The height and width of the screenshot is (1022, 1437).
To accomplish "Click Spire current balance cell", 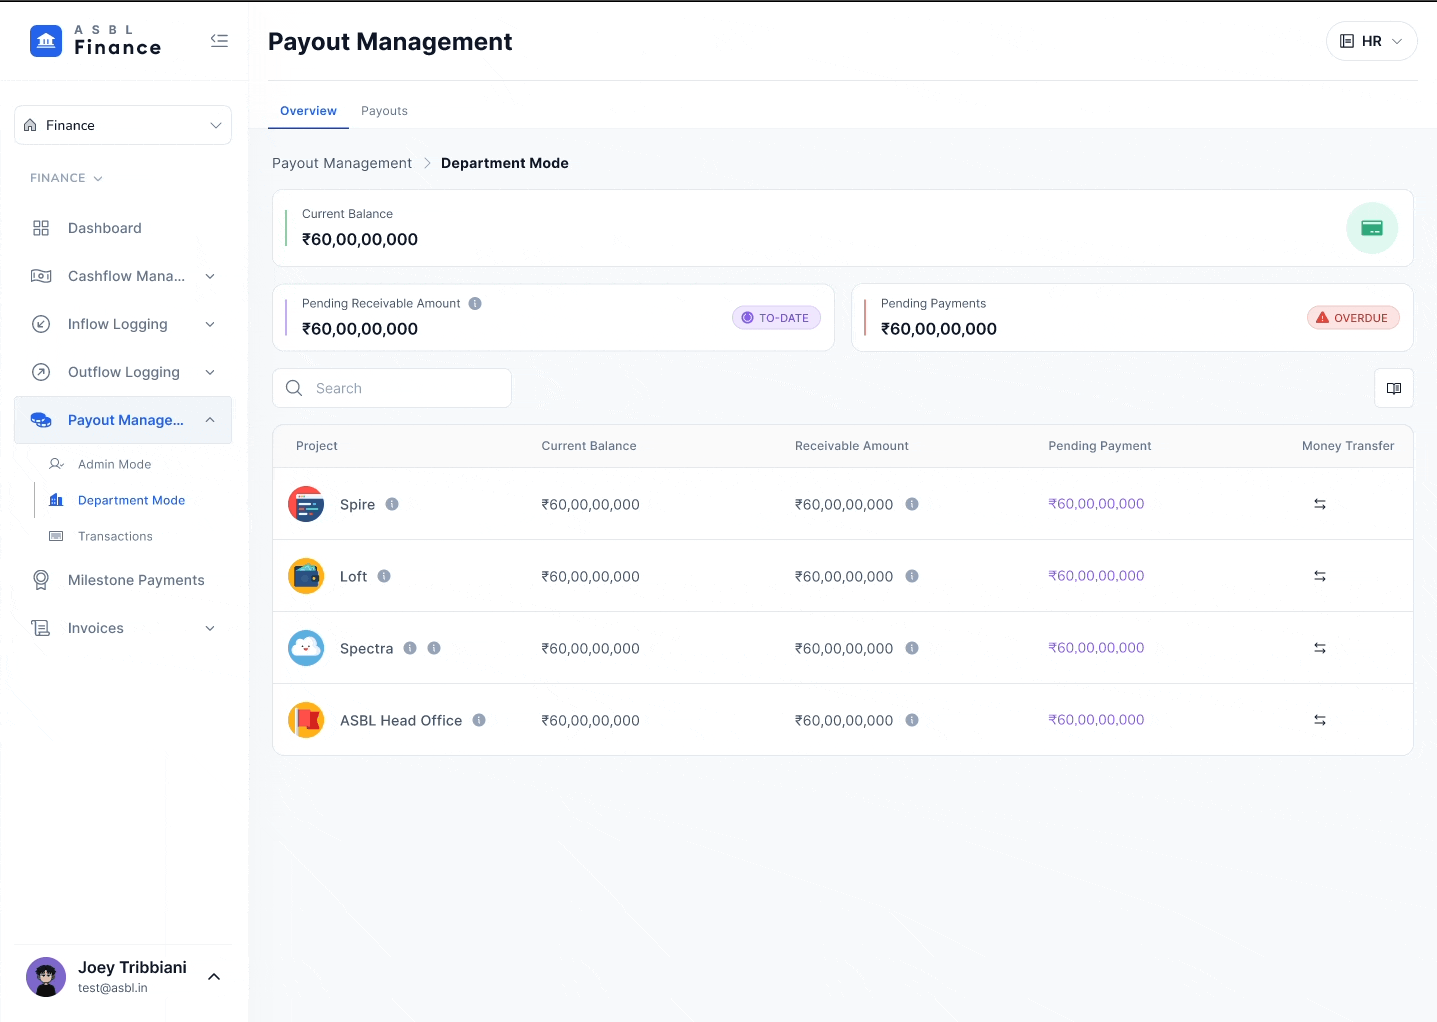I will tap(591, 505).
